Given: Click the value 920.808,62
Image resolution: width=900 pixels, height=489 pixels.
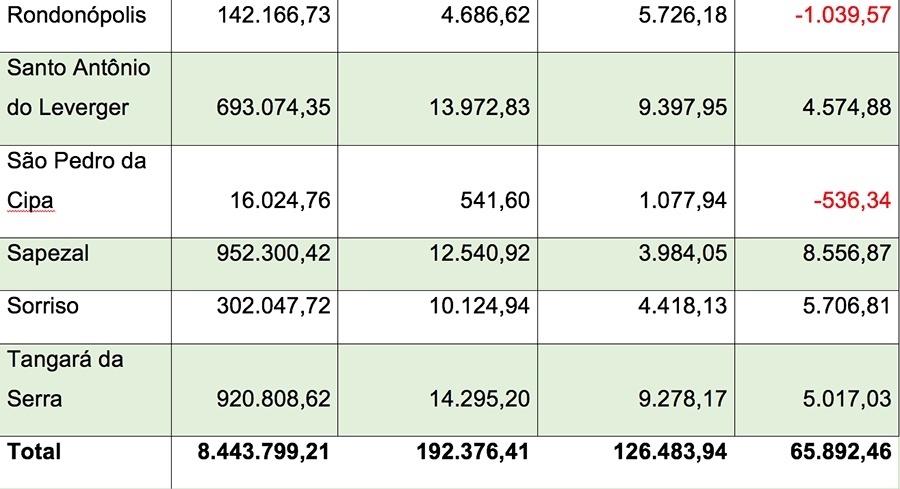Looking at the screenshot, I should tap(273, 399).
